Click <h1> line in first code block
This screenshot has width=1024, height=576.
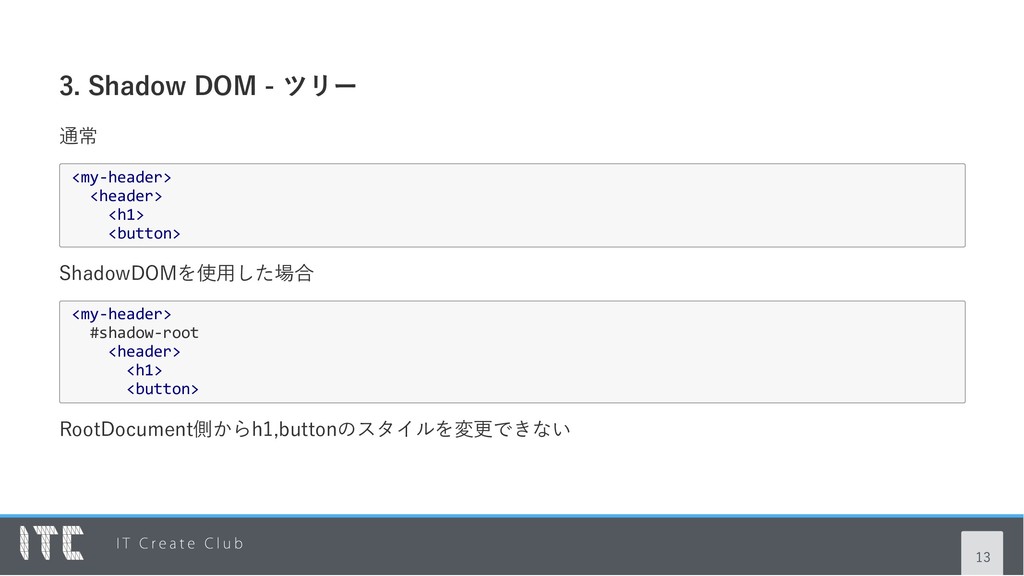pyautogui.click(x=126, y=214)
